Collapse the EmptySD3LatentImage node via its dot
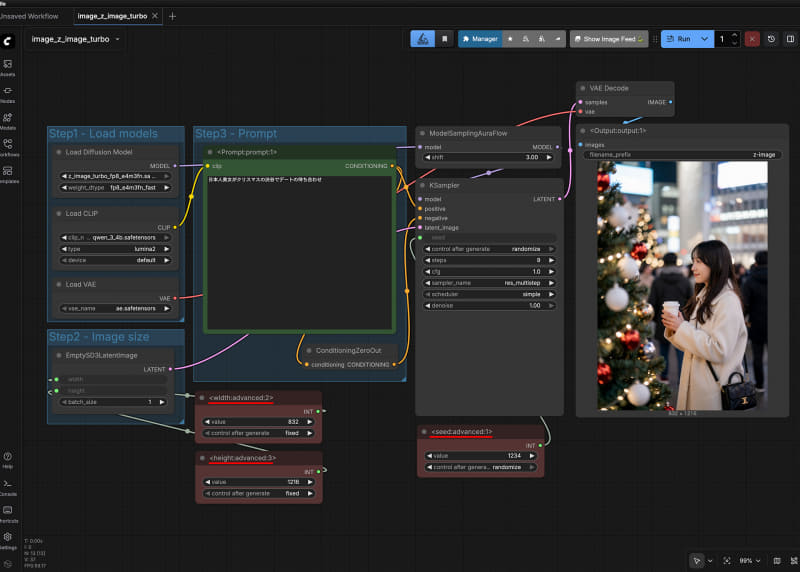800x572 pixels. click(59, 355)
